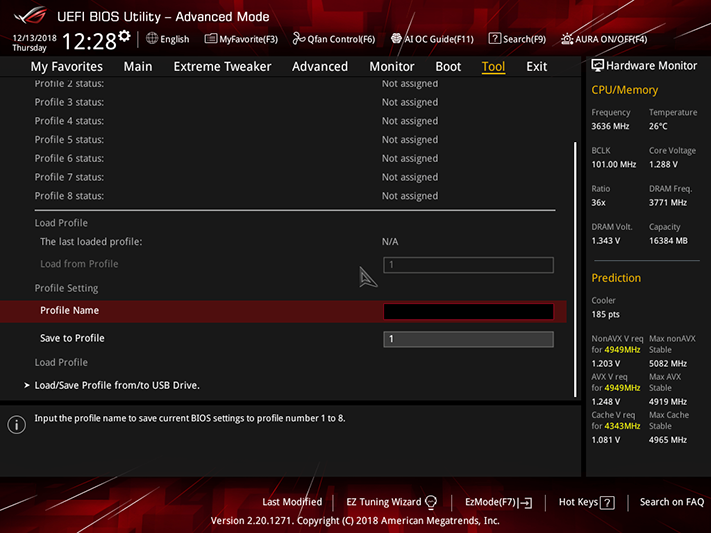Click the Profile Name label
The width and height of the screenshot is (711, 533).
(x=69, y=310)
